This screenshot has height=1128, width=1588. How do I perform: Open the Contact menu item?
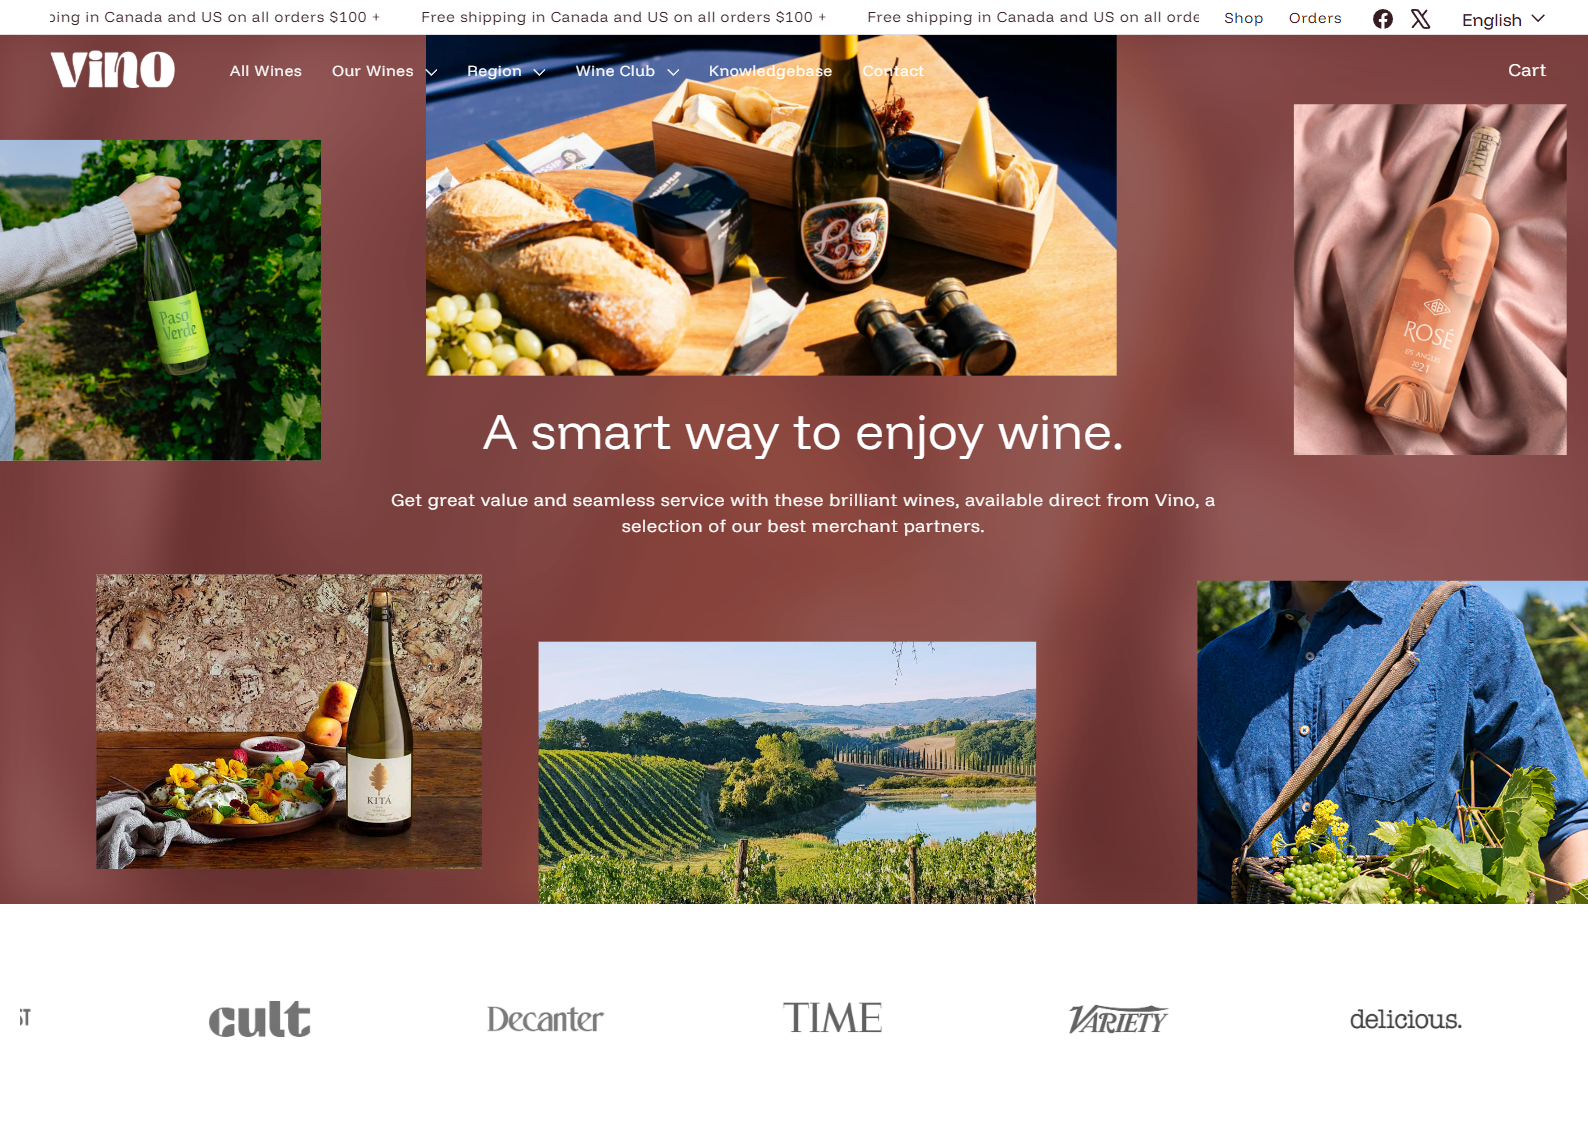pos(893,71)
